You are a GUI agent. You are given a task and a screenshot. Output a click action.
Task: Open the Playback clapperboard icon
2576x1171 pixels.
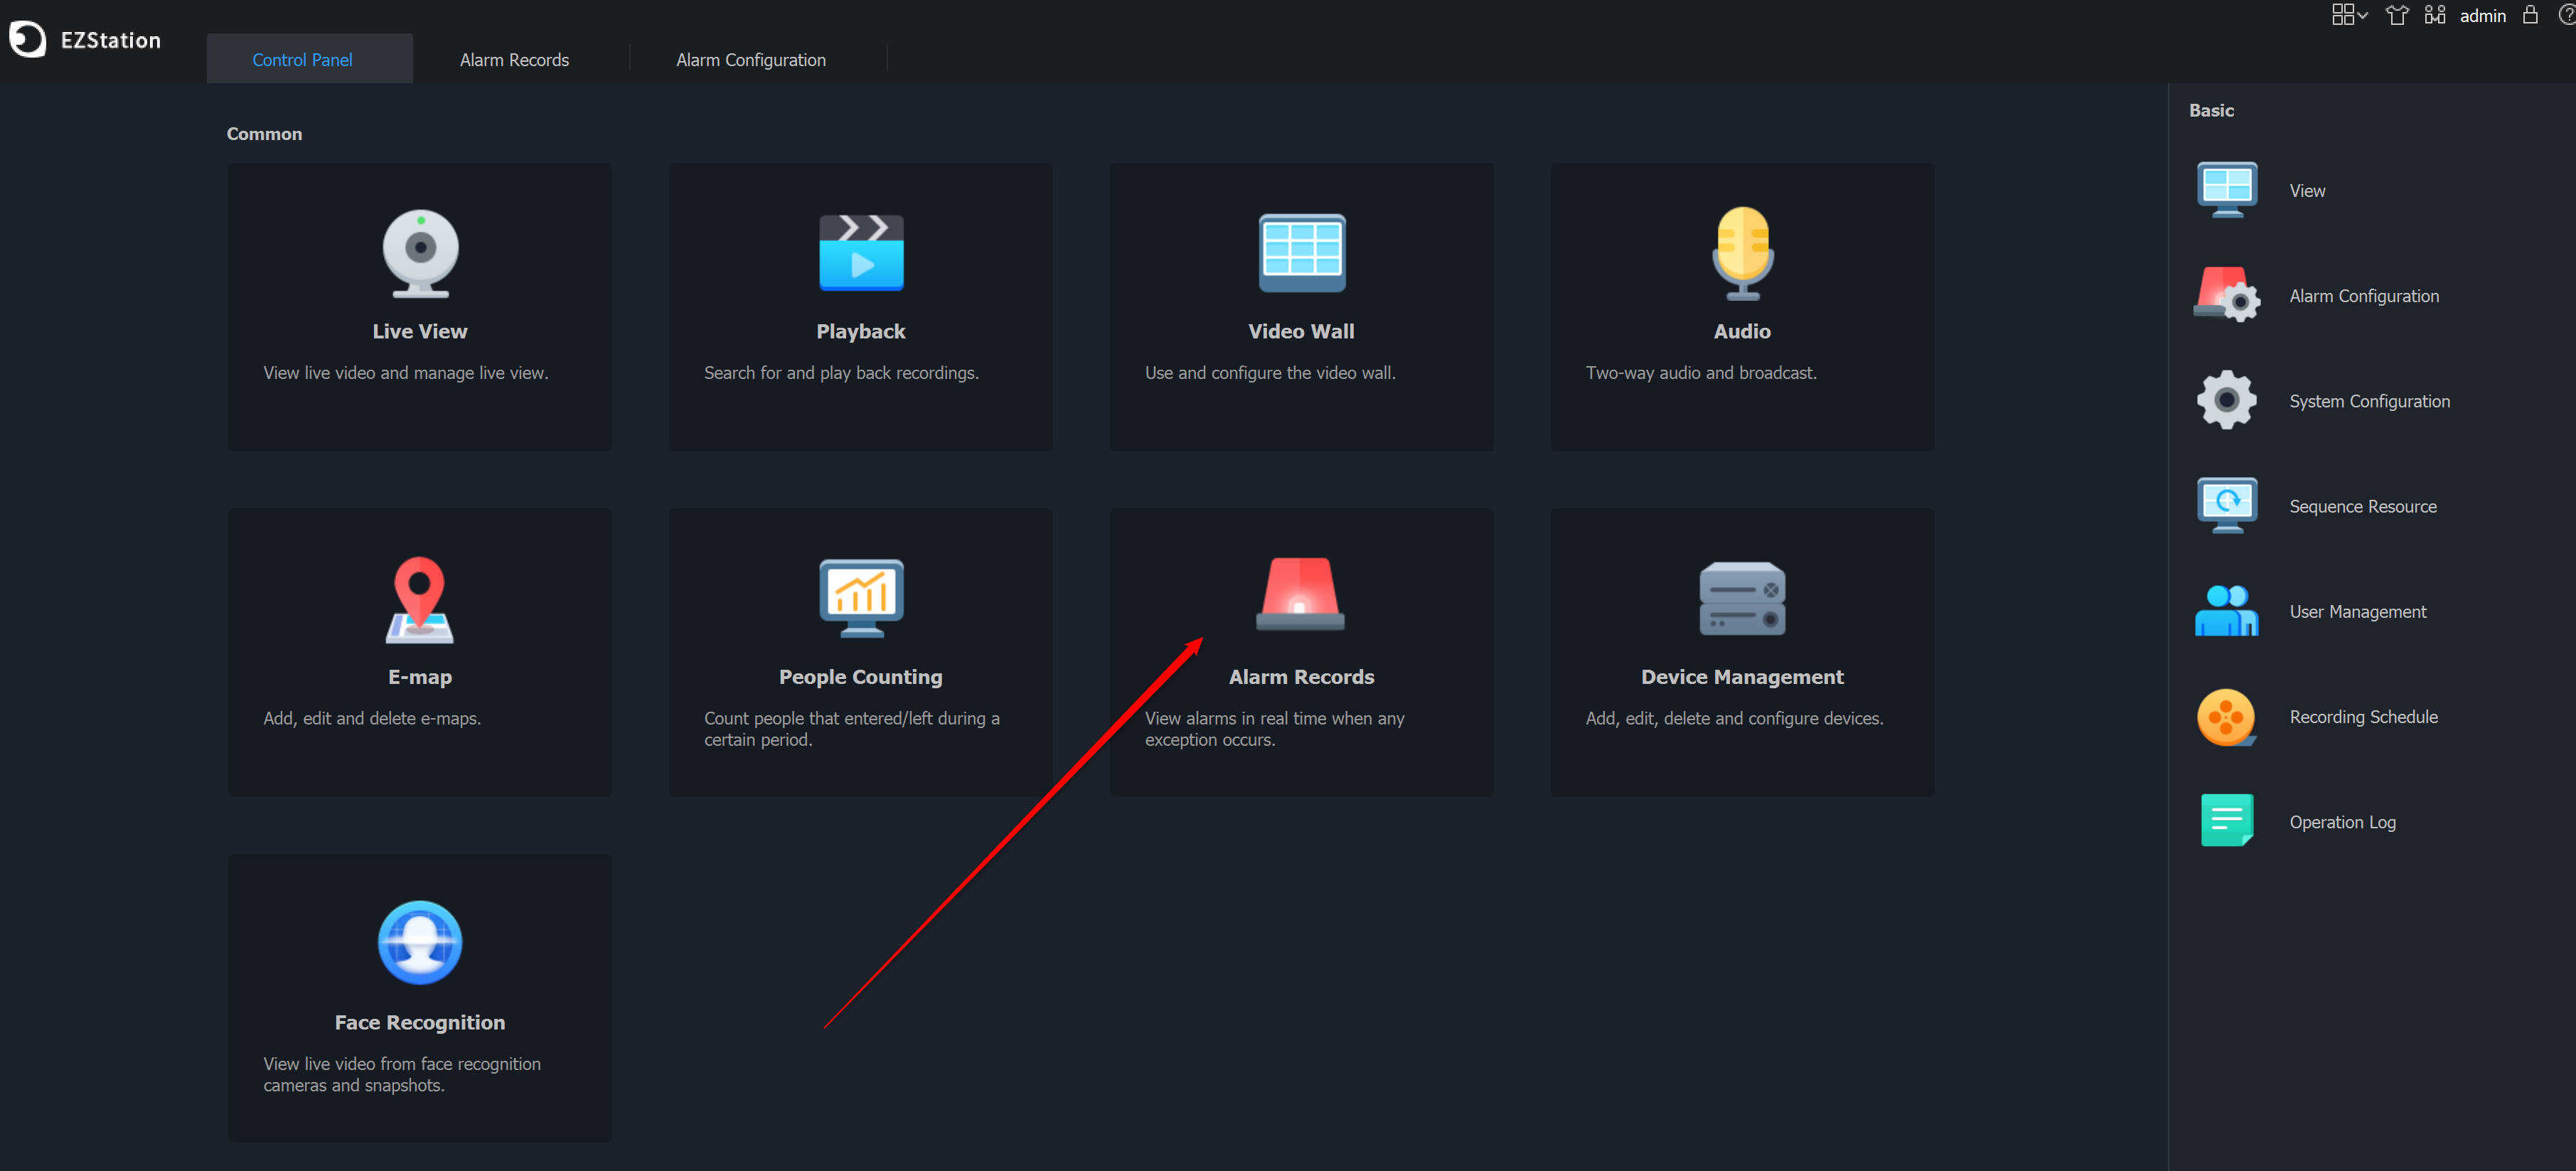[x=861, y=253]
